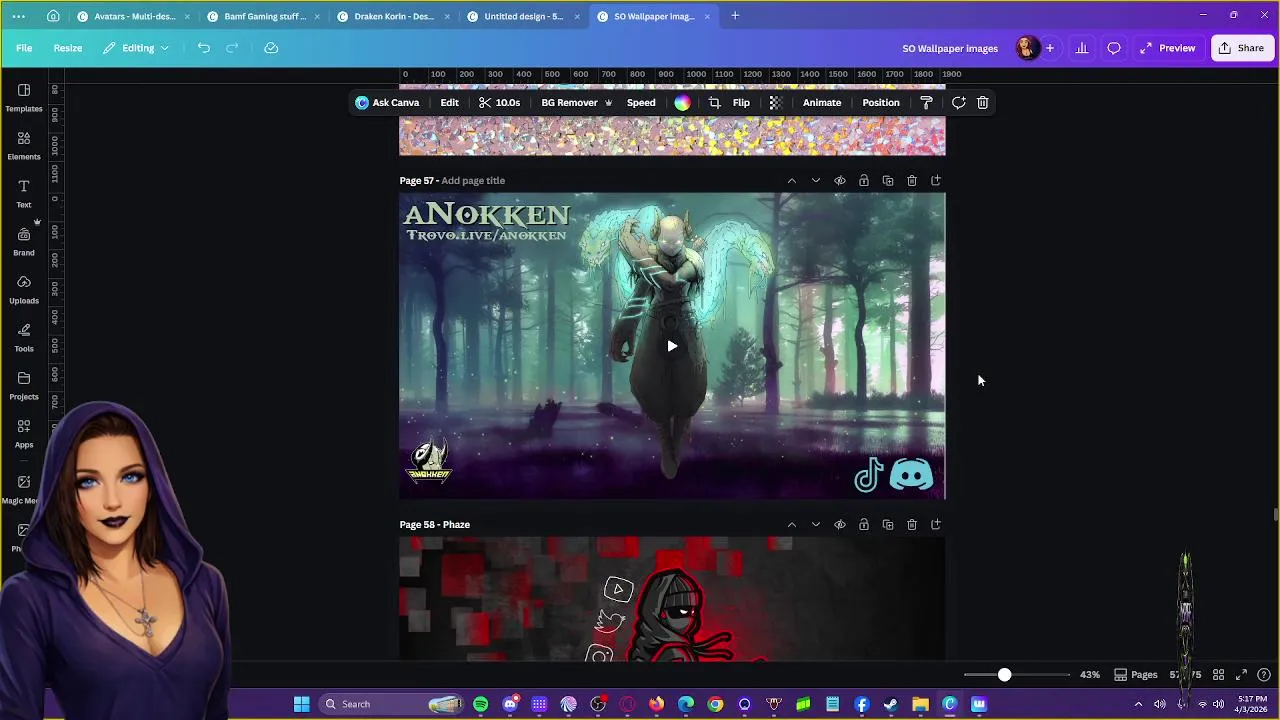The image size is (1280, 720).
Task: Open the browser menu three dots
Action: [18, 16]
